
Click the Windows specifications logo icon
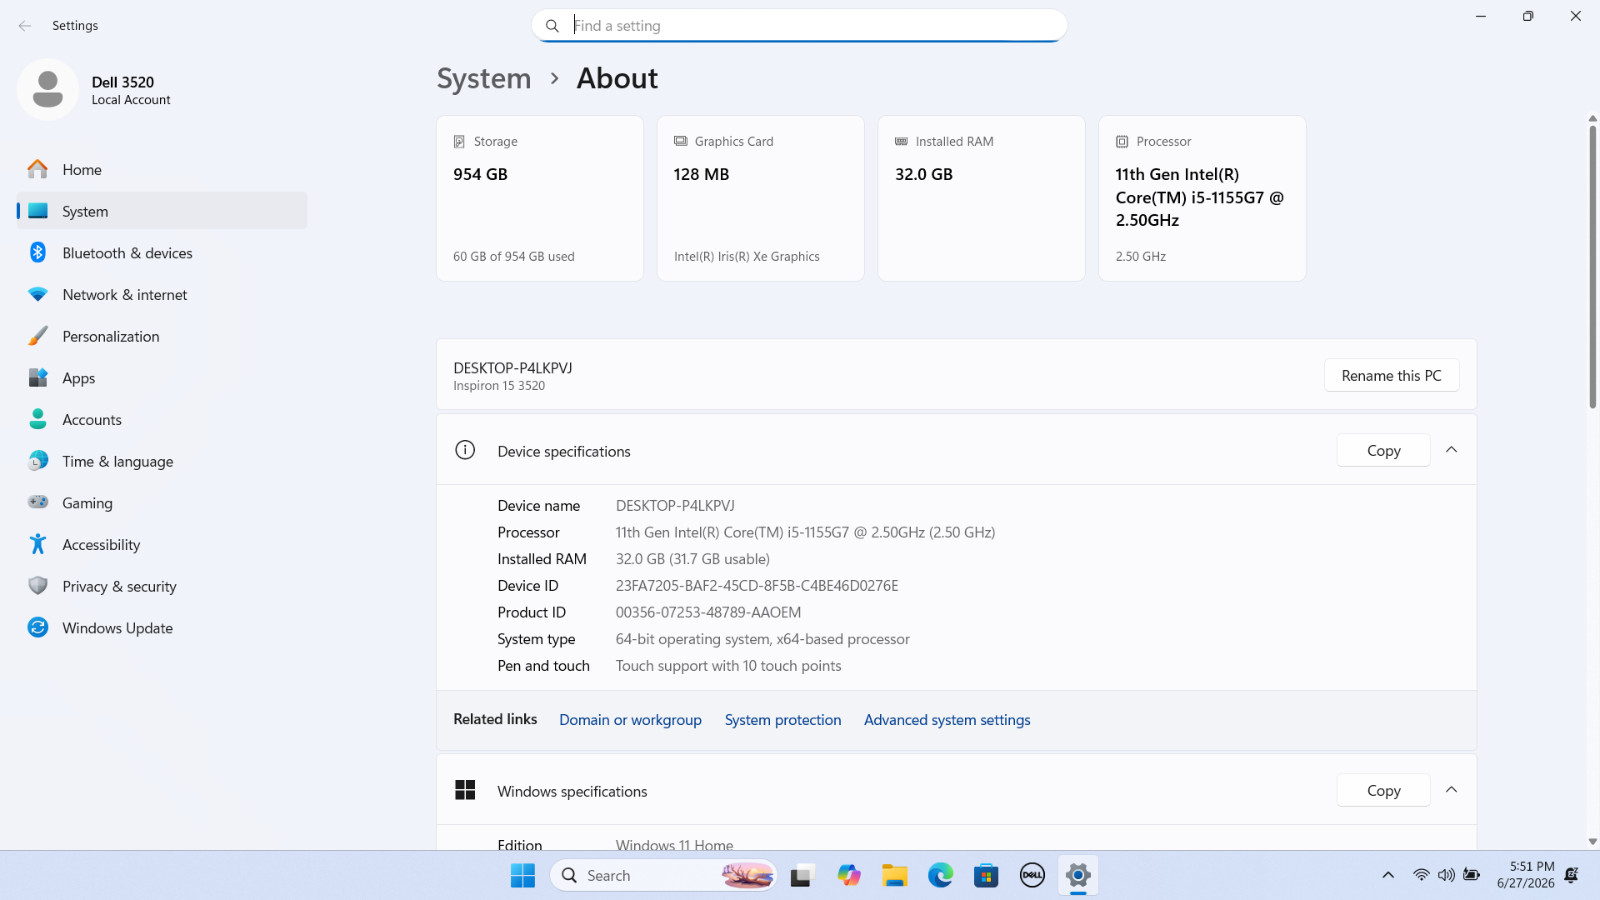point(465,790)
